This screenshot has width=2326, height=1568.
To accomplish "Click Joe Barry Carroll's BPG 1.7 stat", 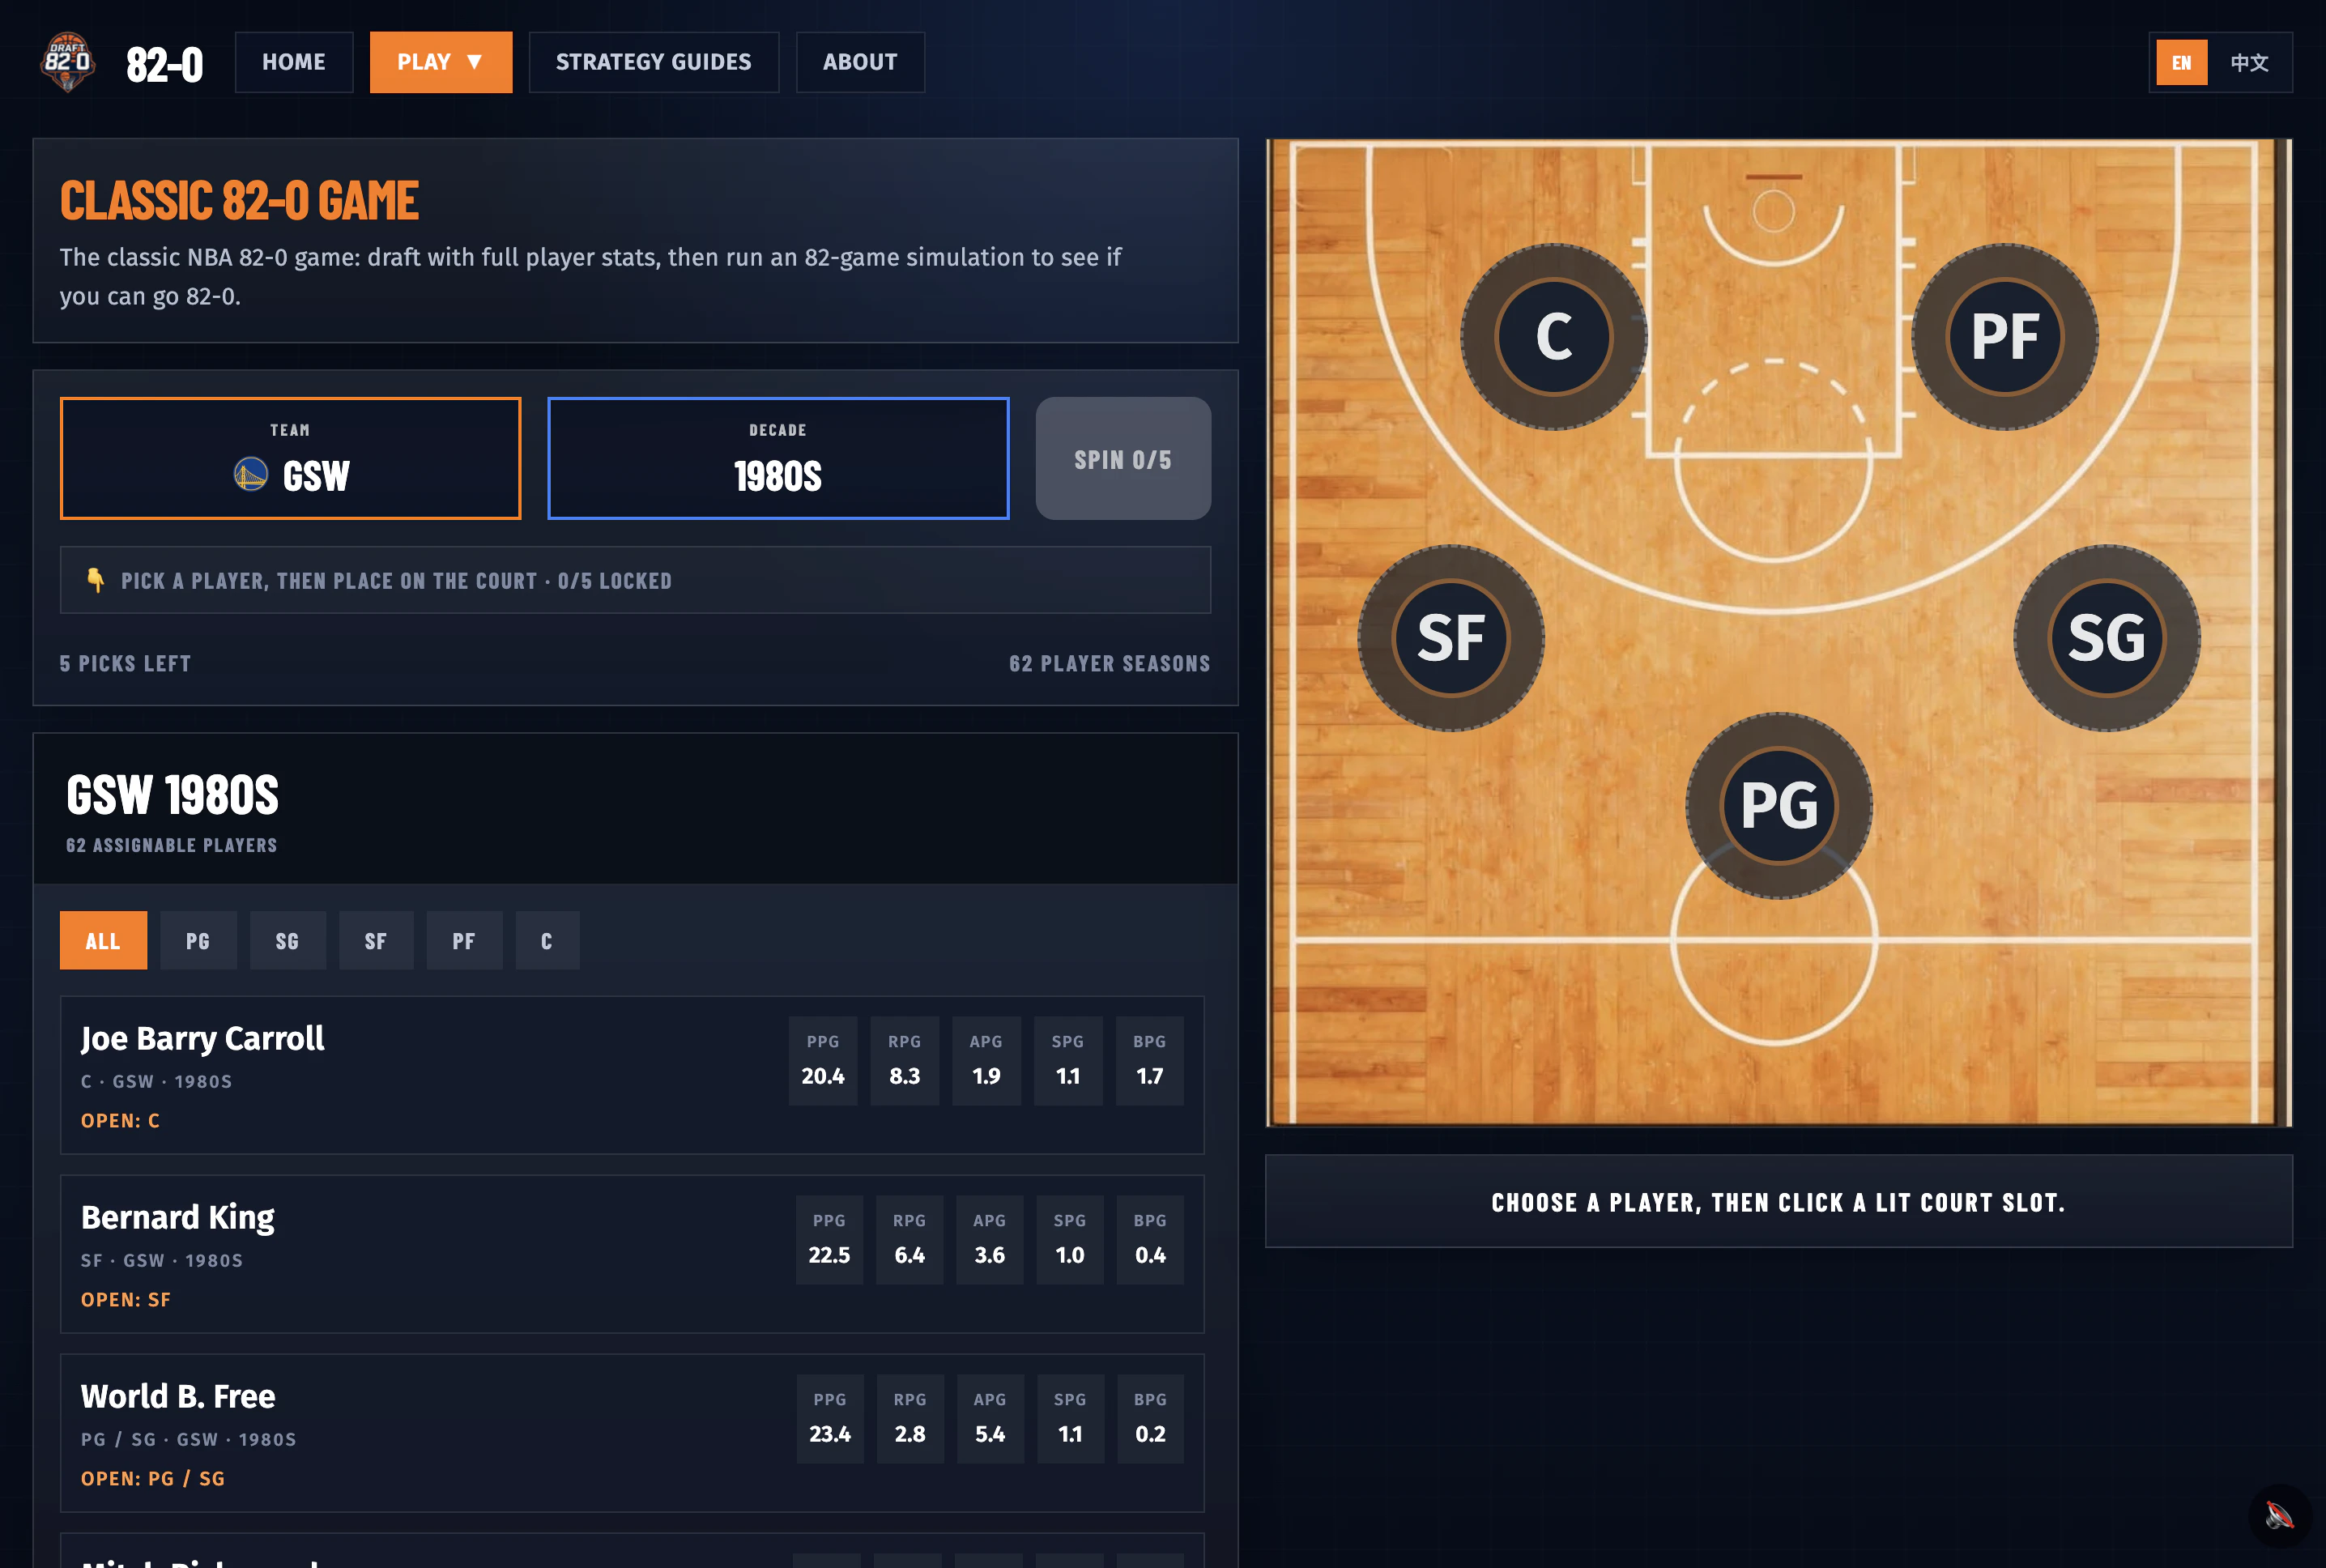I will click(x=1150, y=1062).
